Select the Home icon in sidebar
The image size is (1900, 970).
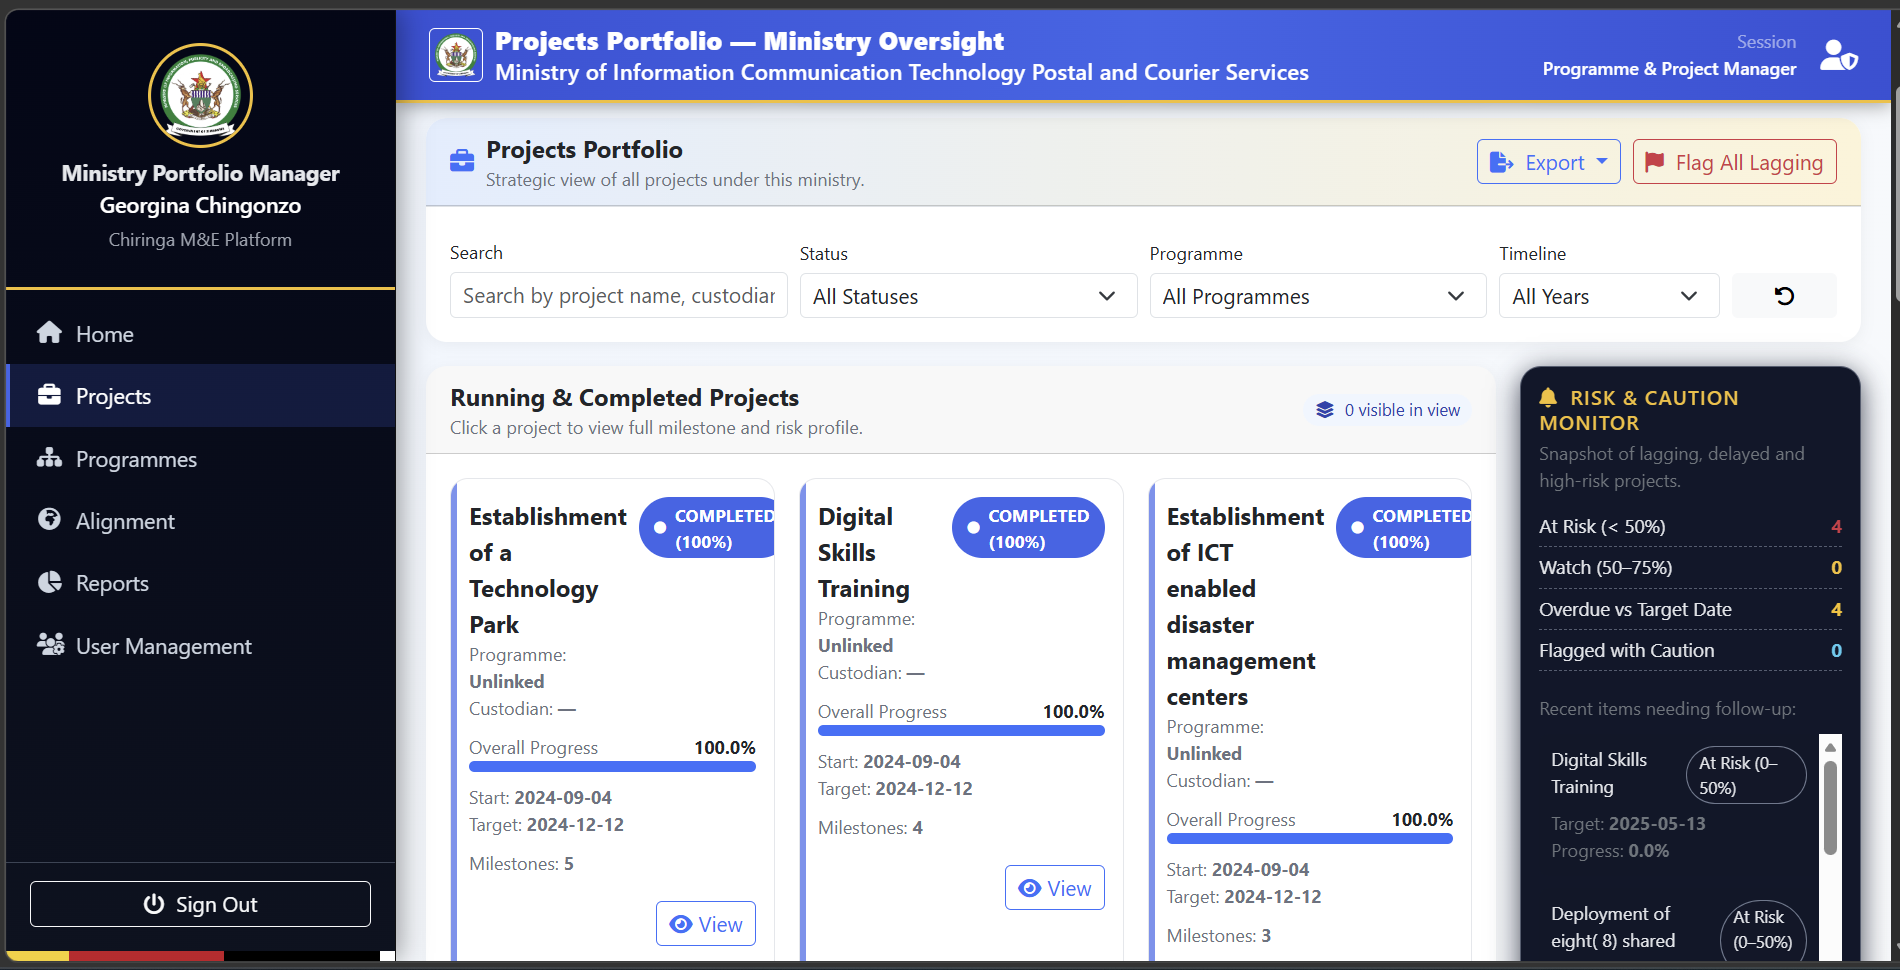coord(49,333)
